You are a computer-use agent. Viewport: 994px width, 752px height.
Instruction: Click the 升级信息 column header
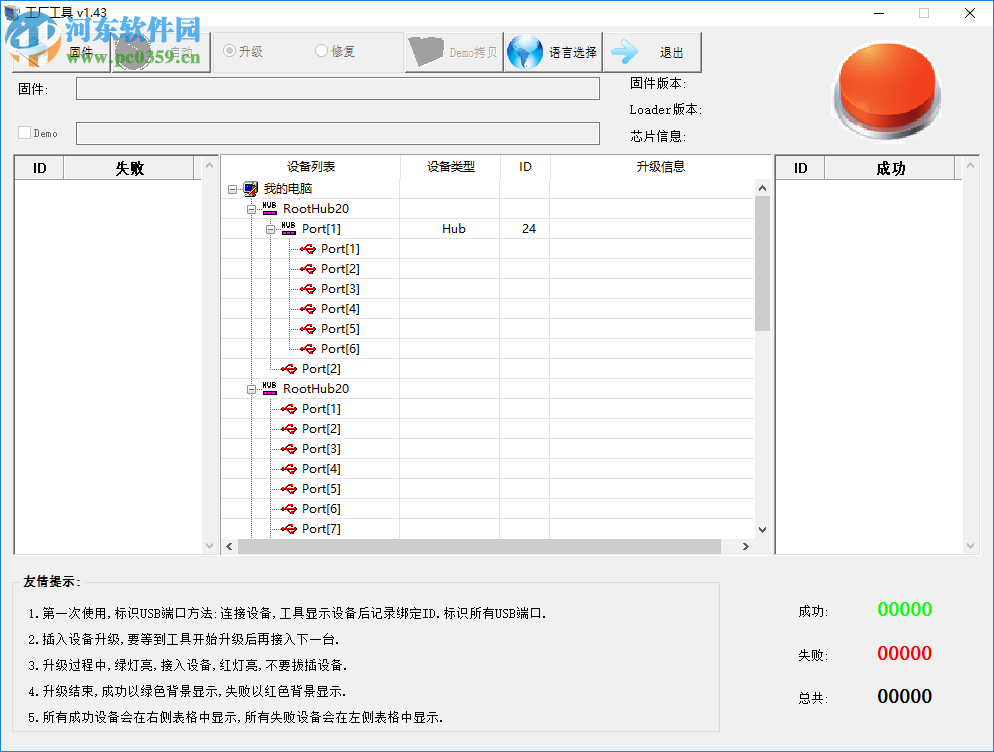[x=661, y=167]
